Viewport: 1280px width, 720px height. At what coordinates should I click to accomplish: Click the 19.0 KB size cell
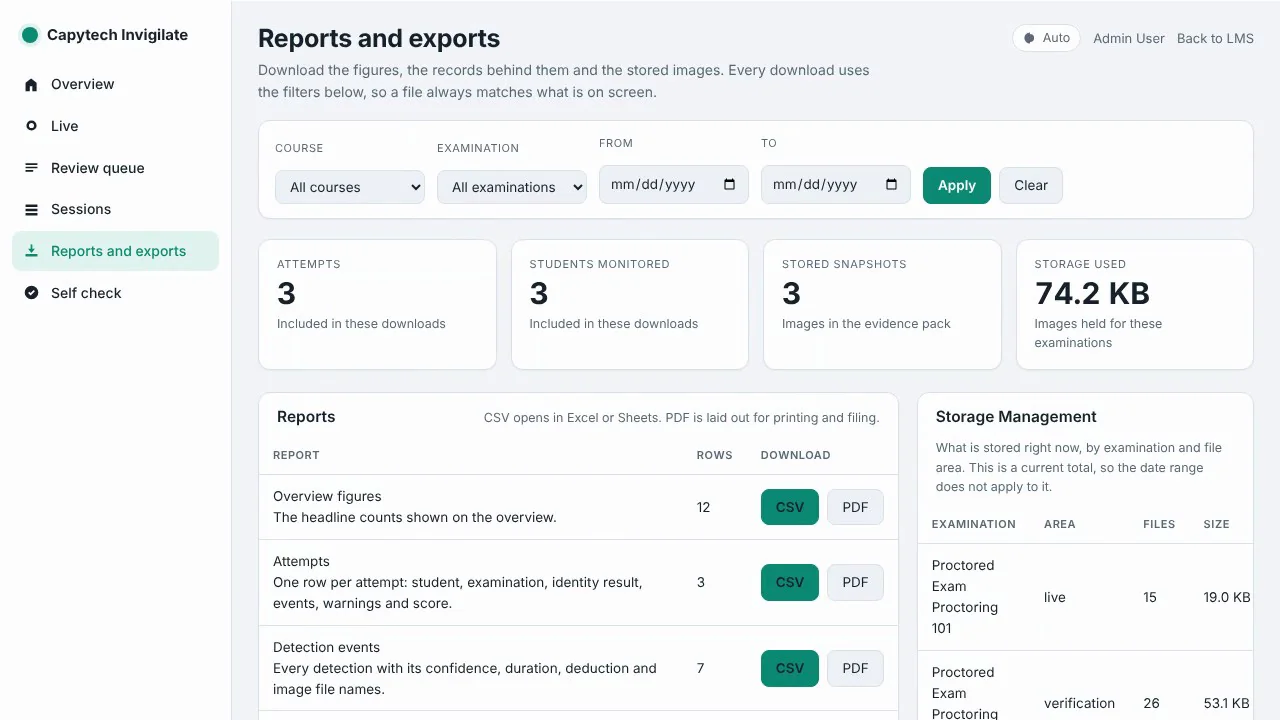click(1227, 597)
